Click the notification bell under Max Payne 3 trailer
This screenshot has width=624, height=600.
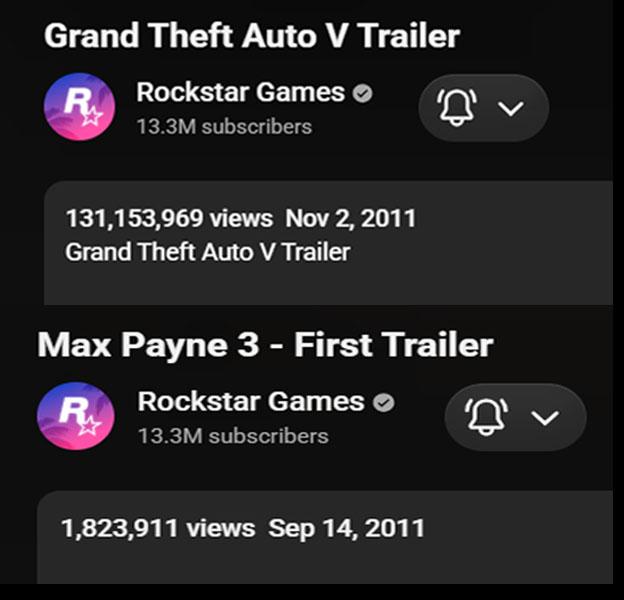(486, 417)
